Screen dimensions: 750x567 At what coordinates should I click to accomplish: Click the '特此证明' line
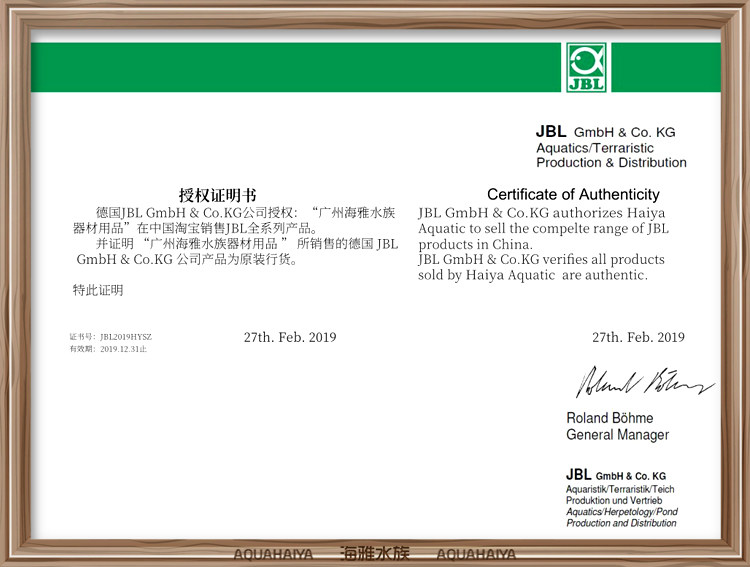coord(98,290)
